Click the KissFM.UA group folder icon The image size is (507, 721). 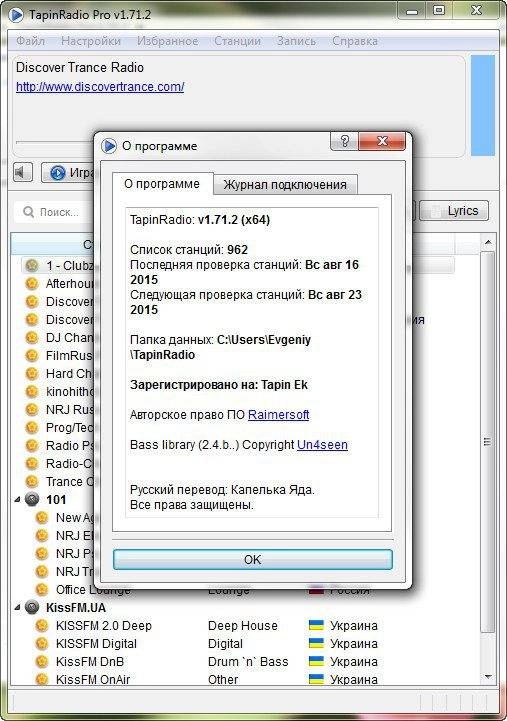tap(32, 607)
